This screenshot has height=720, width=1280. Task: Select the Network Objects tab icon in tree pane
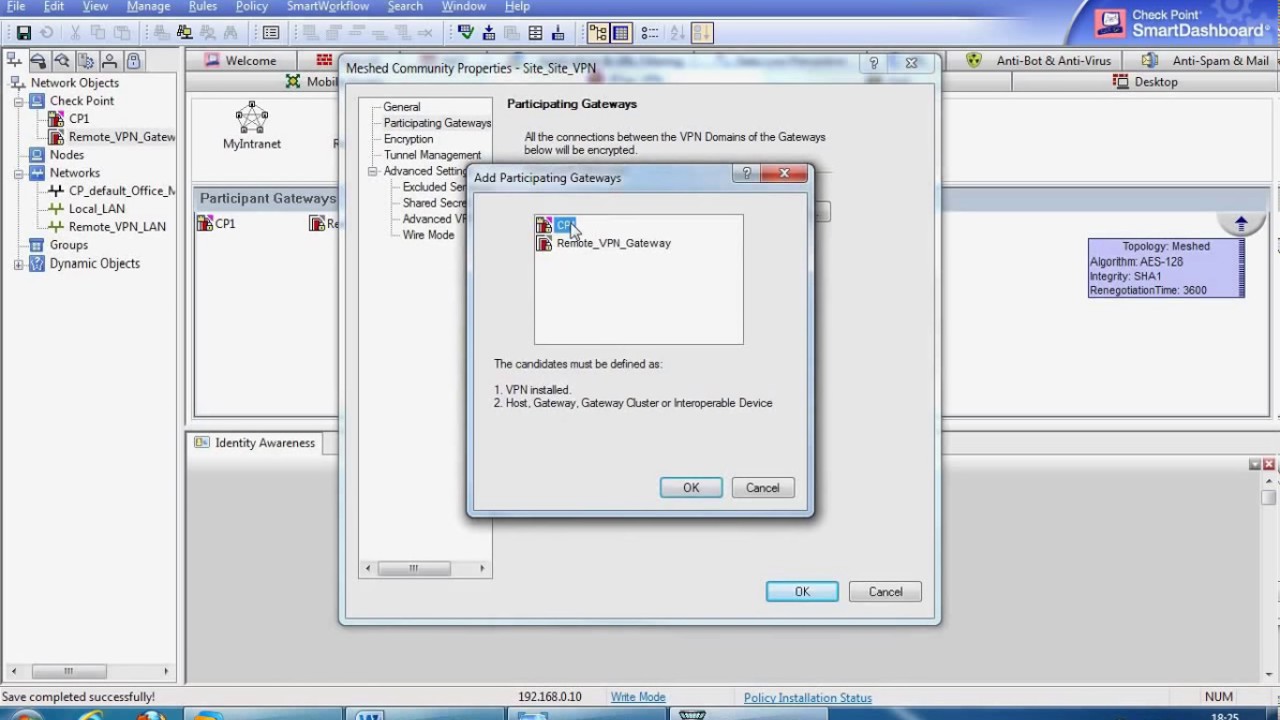coord(14,60)
